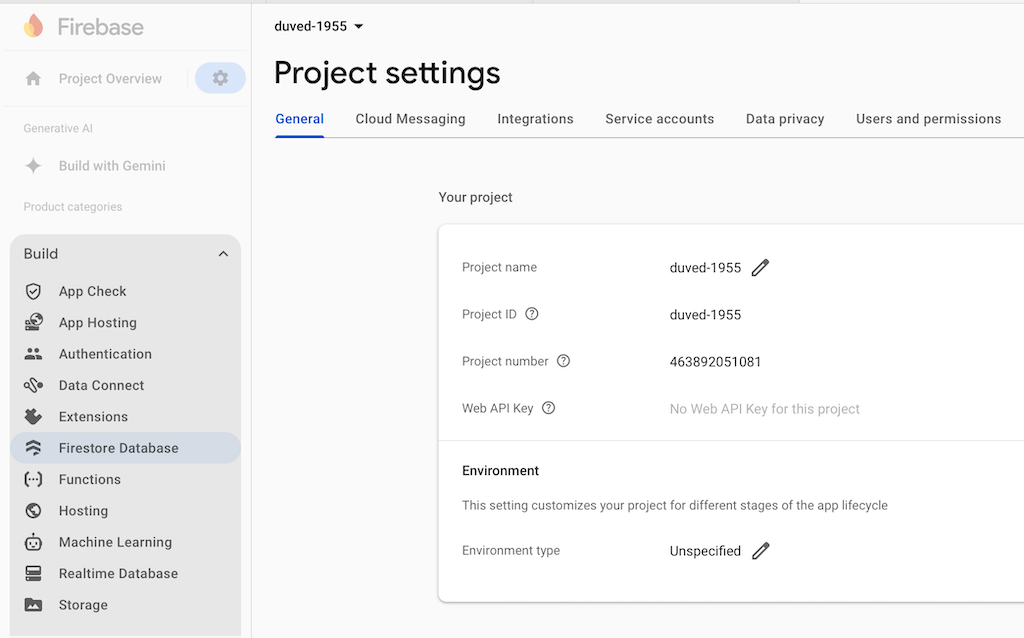
Task: Select the Firestore Database text link
Action: [118, 448]
